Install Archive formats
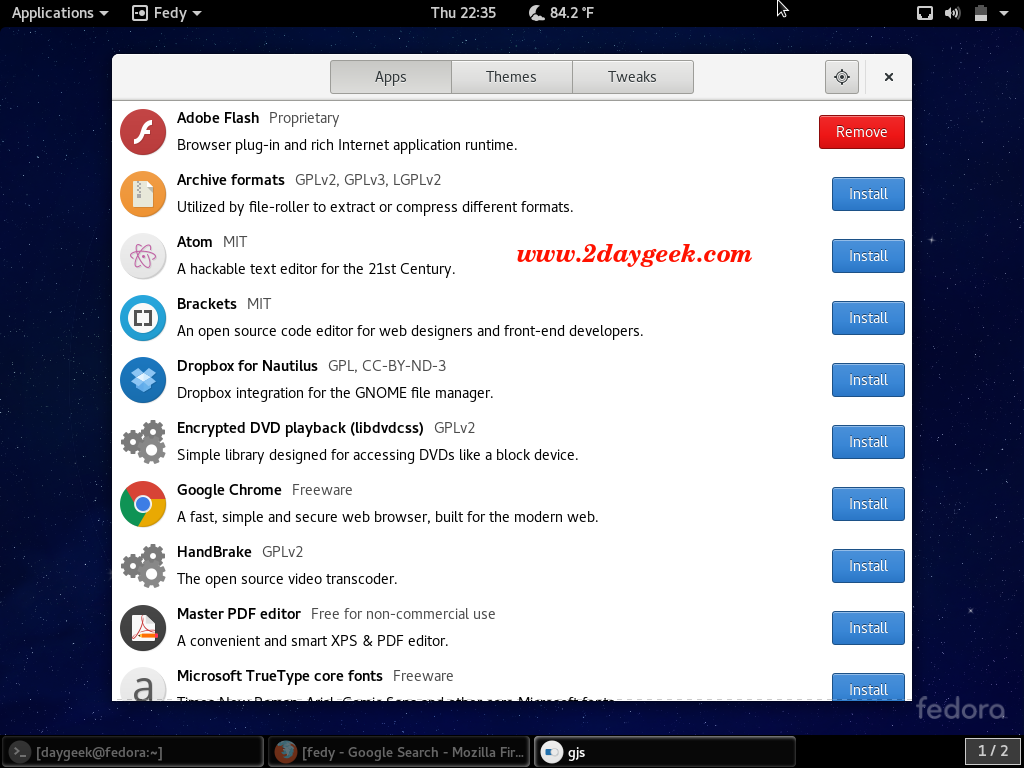Viewport: 1024px width, 768px height. (868, 194)
